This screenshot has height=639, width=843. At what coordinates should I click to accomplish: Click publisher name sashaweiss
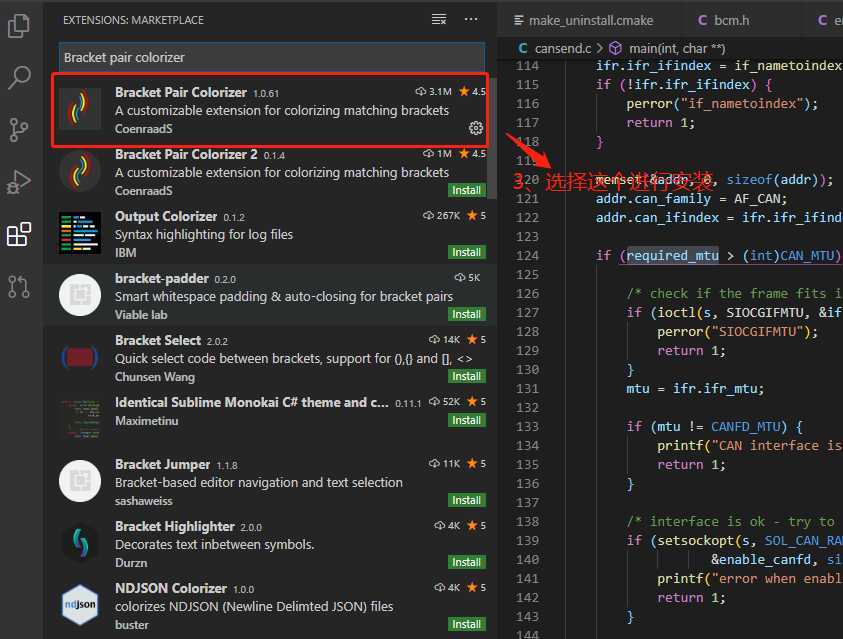click(144, 501)
